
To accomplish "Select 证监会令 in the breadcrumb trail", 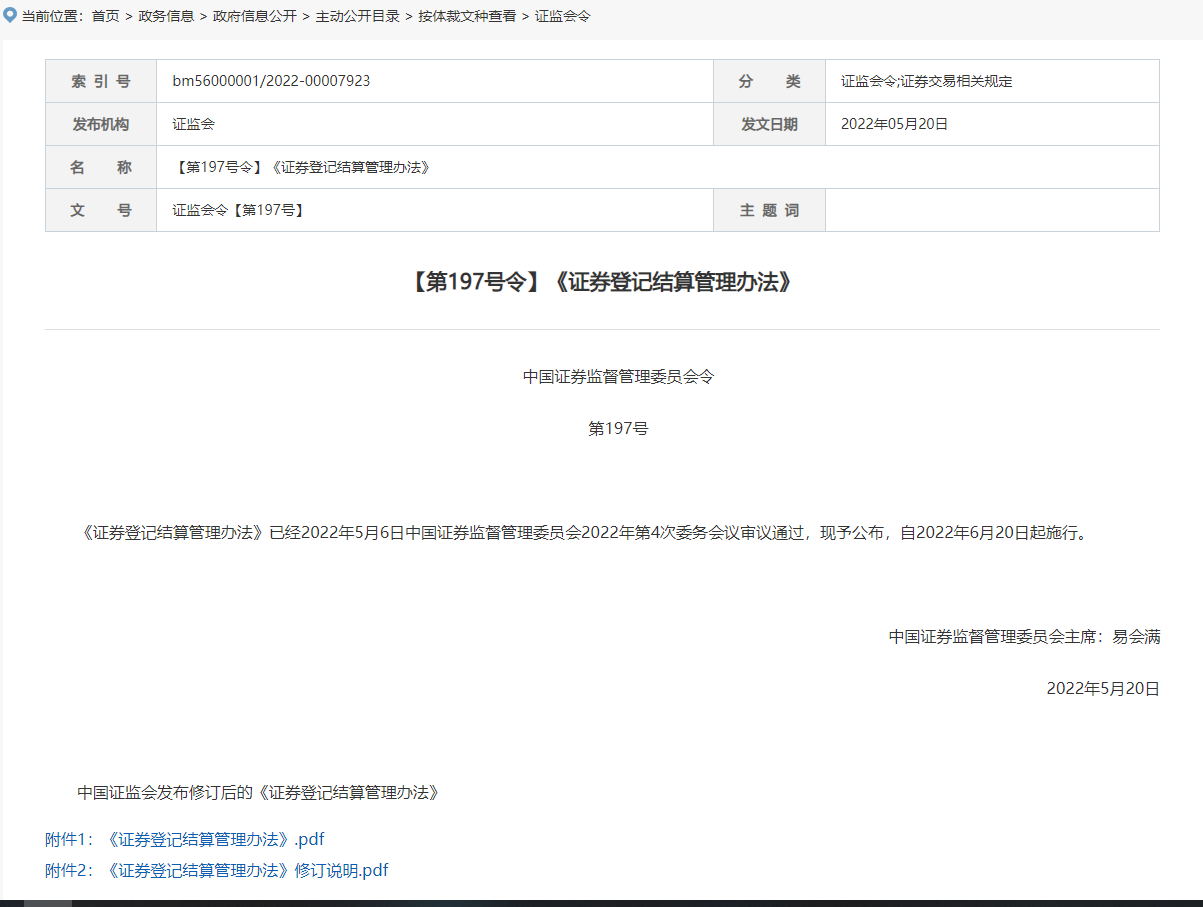I will click(564, 16).
